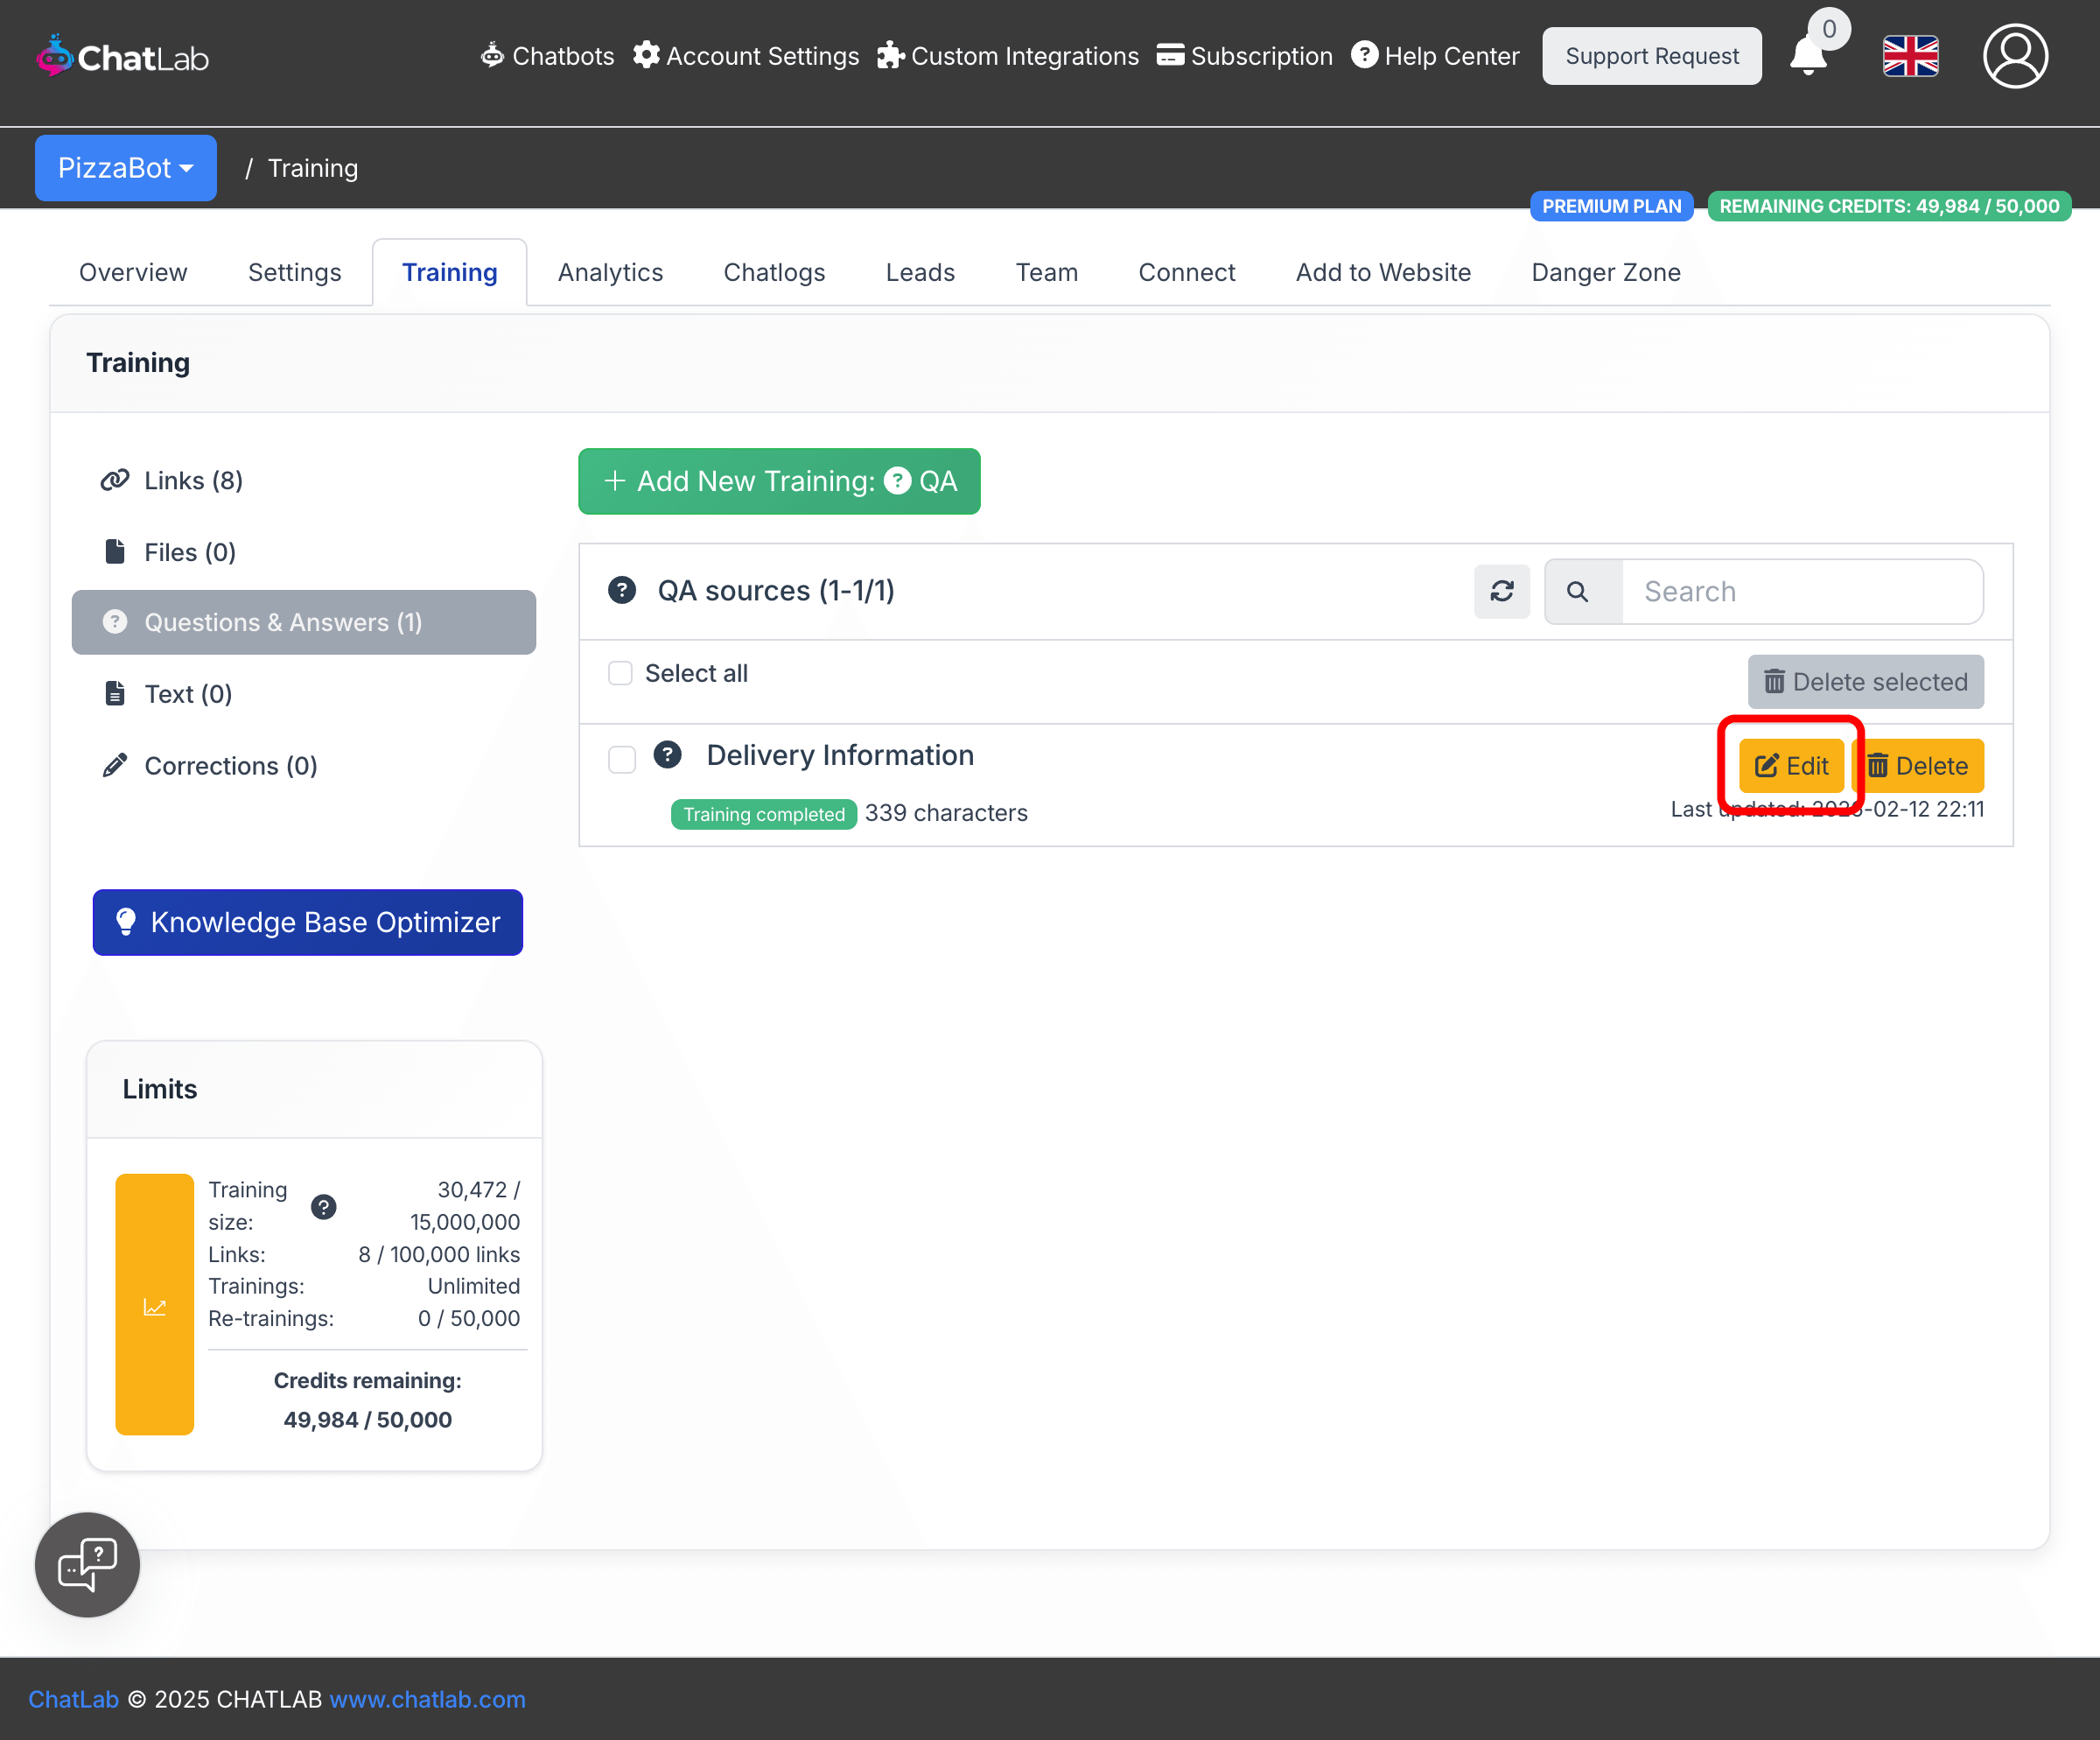2100x1740 pixels.
Task: Click question icon beside Delivery Information
Action: (667, 755)
